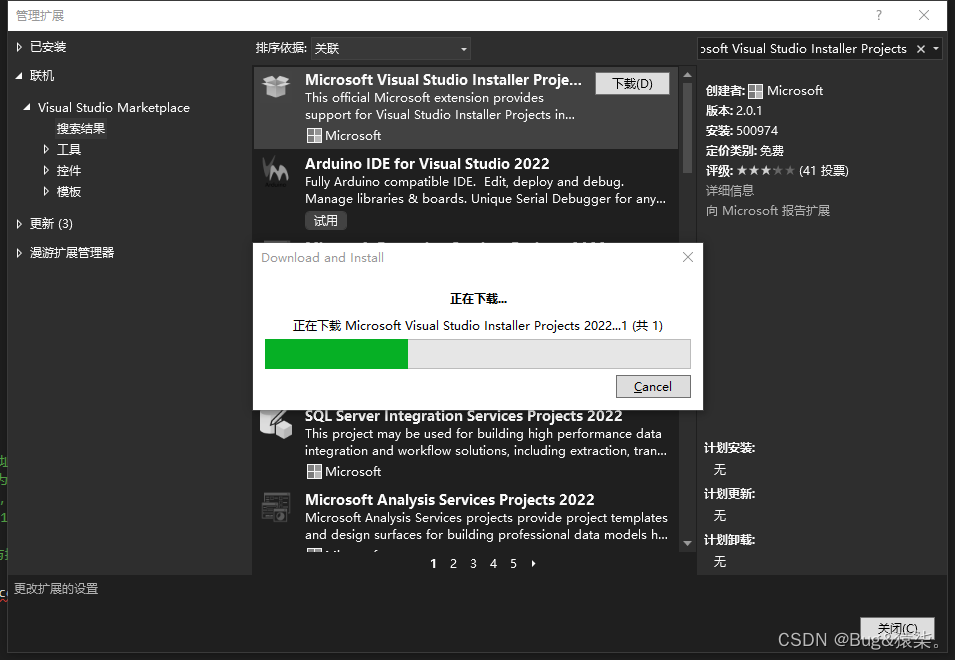
Task: Click the Microsoft Visual Studio Installer Projects package icon
Action: (276, 85)
